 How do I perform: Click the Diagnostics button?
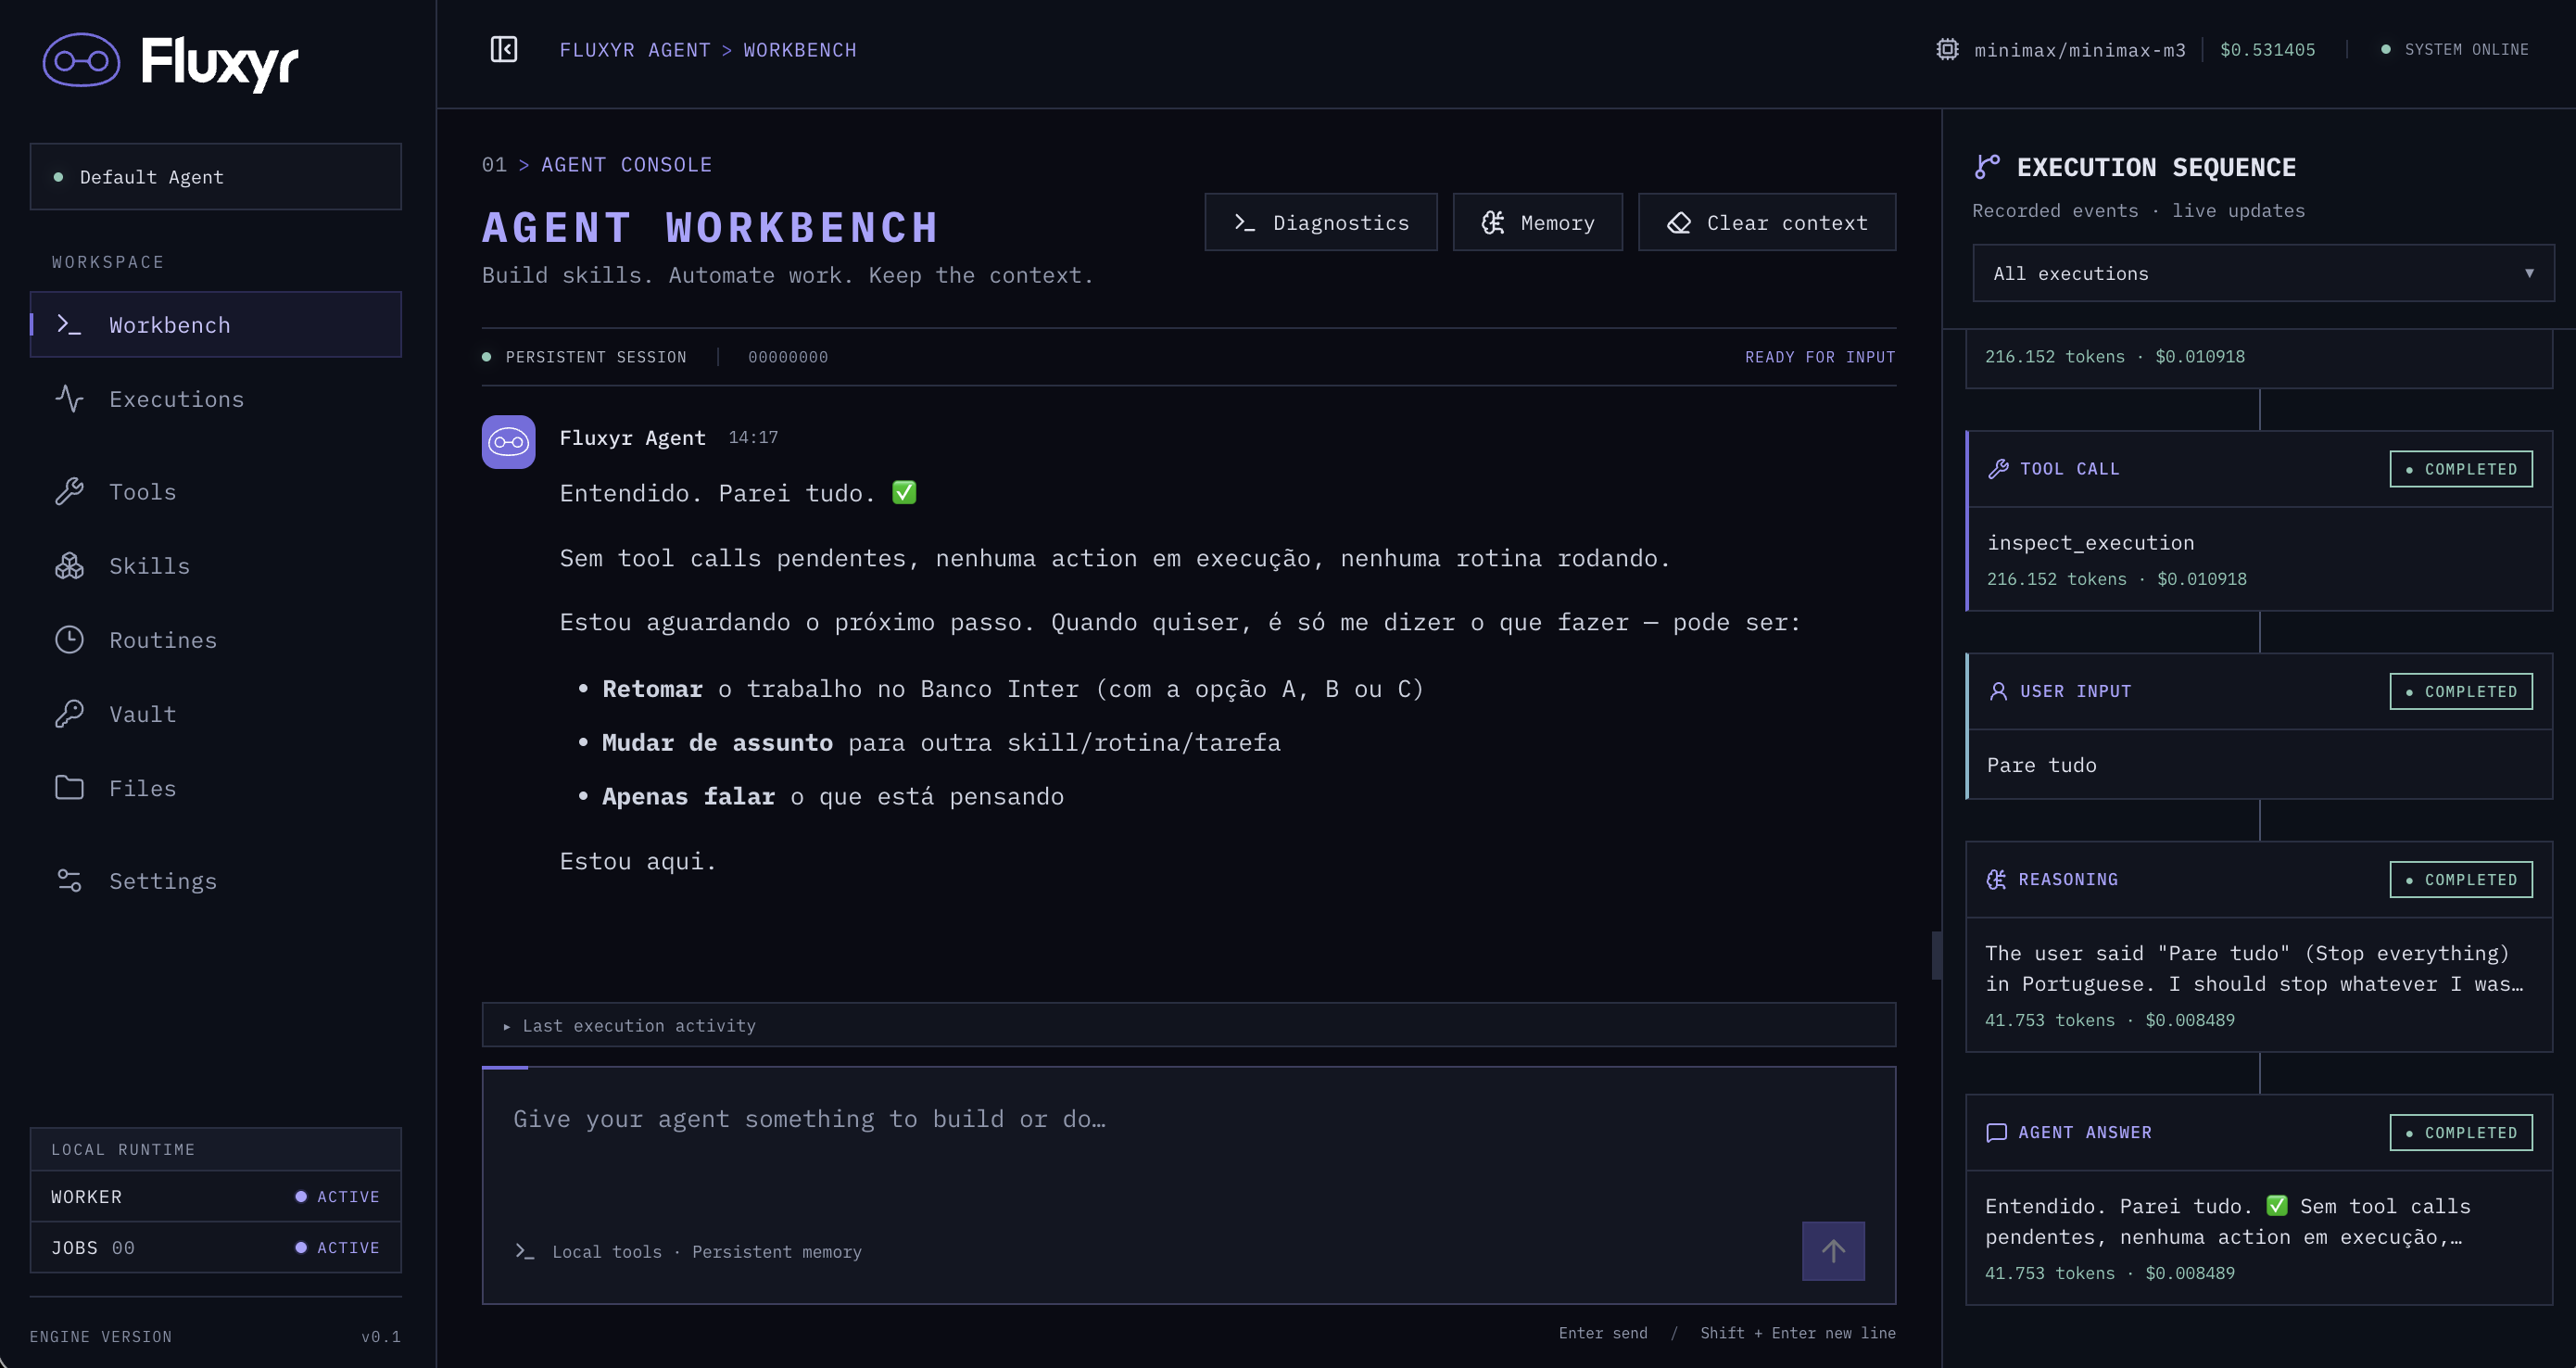click(x=1320, y=222)
